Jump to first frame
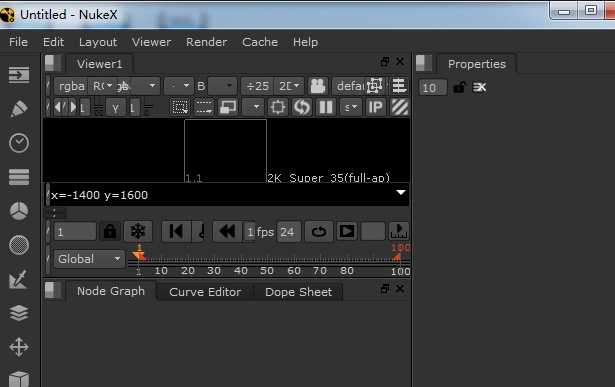The image size is (615, 387). 176,231
